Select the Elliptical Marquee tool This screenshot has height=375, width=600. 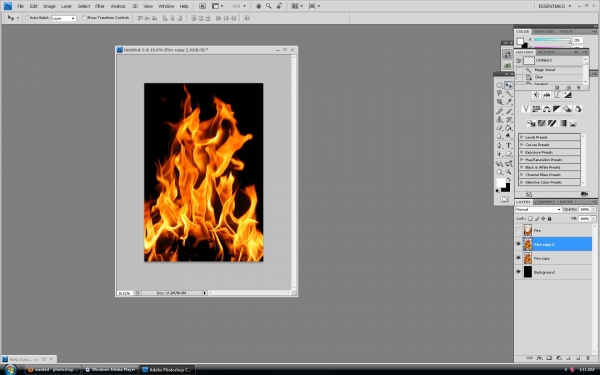(x=499, y=85)
